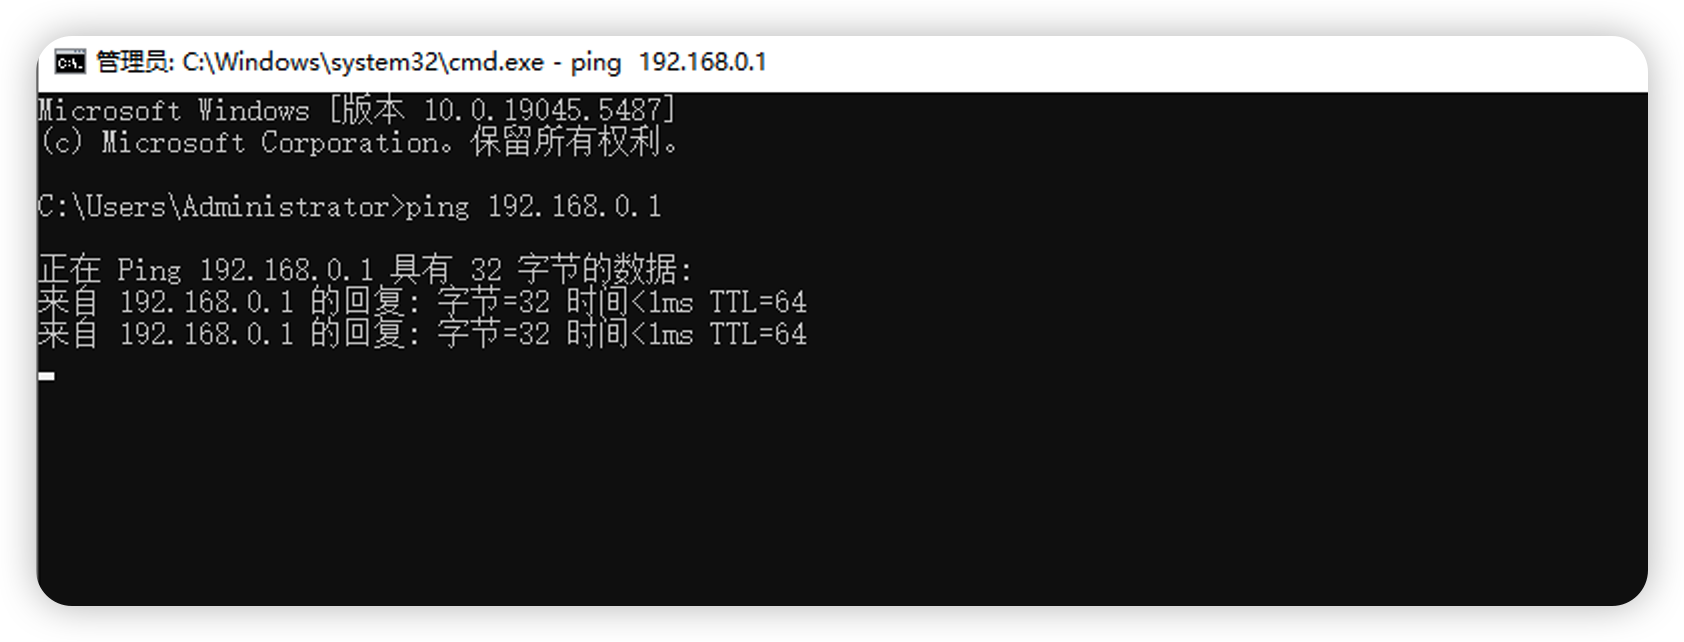Click the 正在 Ping text

110,270
